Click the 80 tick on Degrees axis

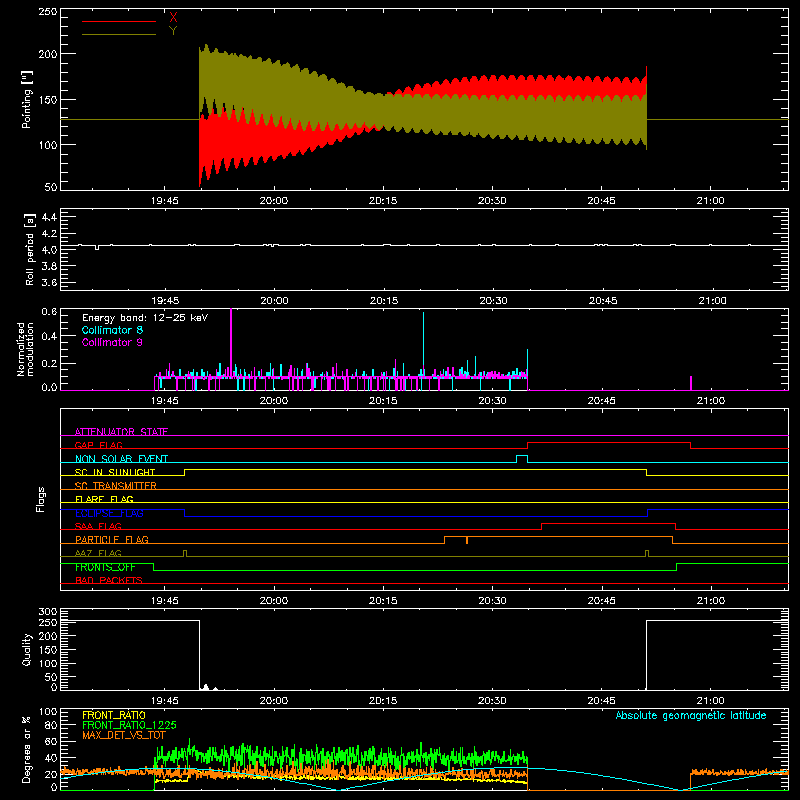coord(51,725)
